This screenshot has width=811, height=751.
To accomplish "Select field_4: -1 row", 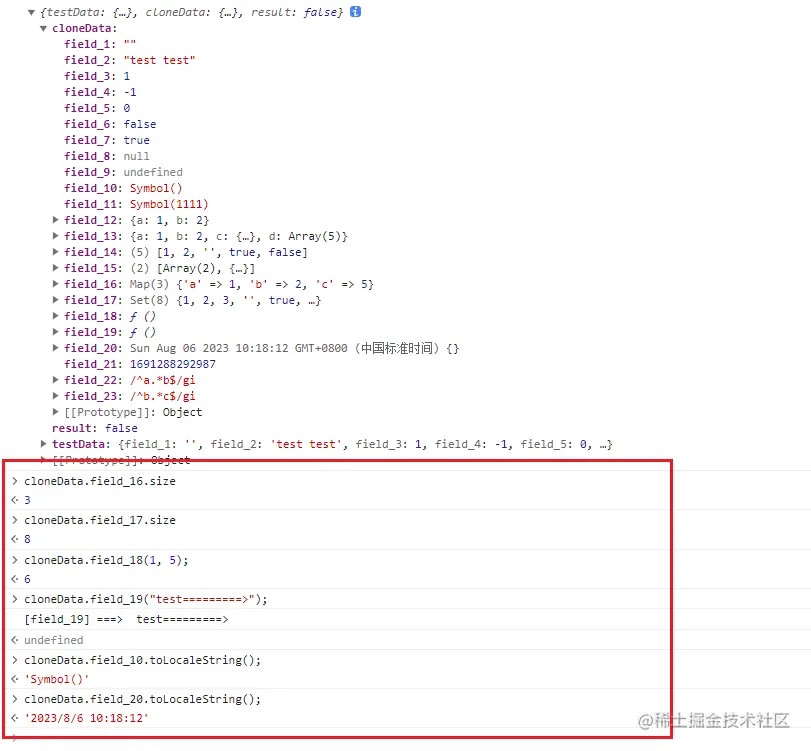I will (100, 92).
